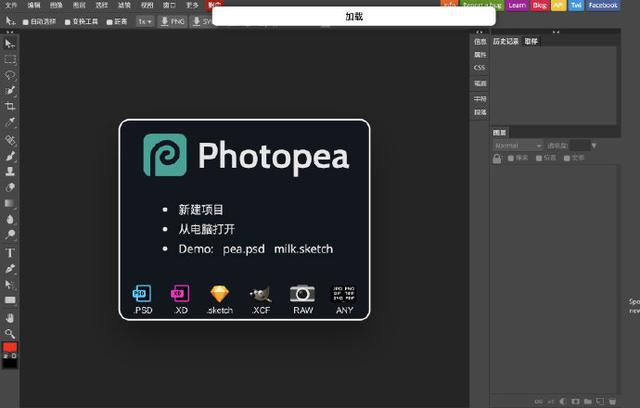Screen dimensions: 640x408
Task: Collapse the left toolbar double-arrow
Action: pos(10,32)
